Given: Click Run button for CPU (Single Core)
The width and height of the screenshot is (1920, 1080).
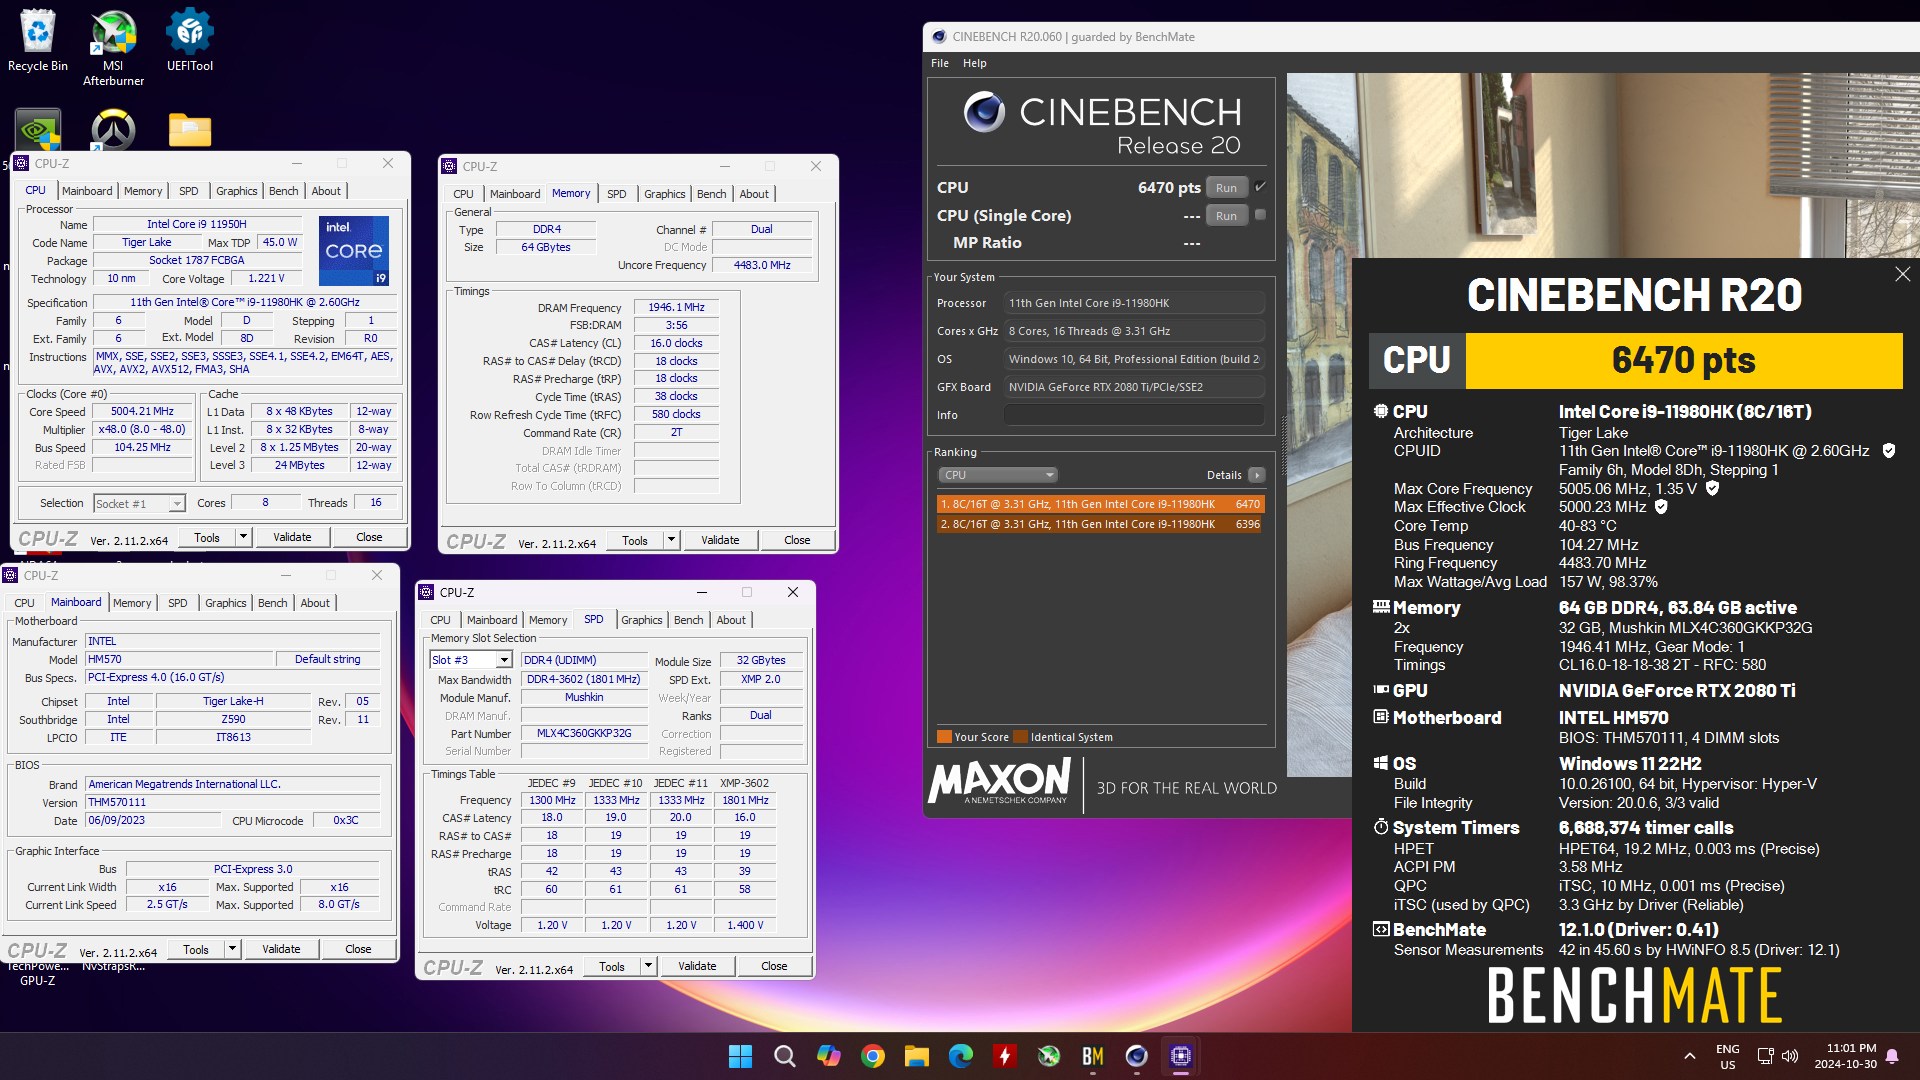Looking at the screenshot, I should coord(1226,216).
